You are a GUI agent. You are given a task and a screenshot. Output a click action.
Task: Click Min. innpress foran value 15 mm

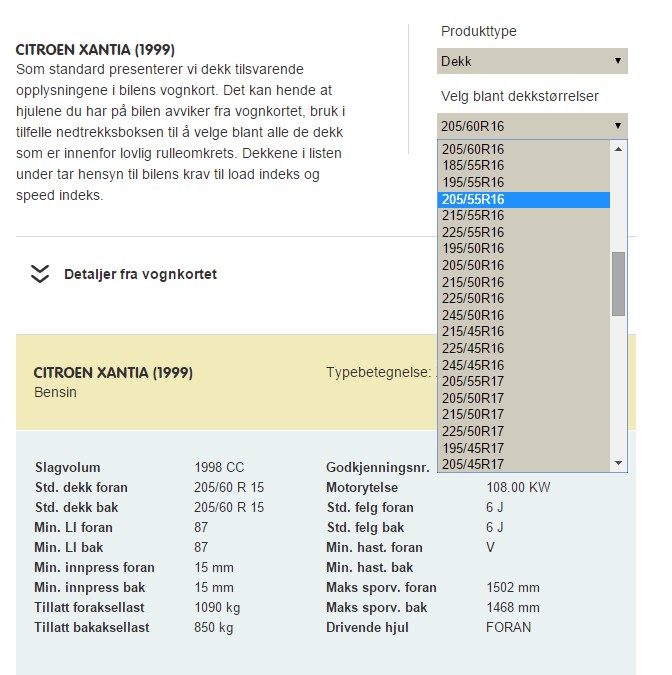214,567
